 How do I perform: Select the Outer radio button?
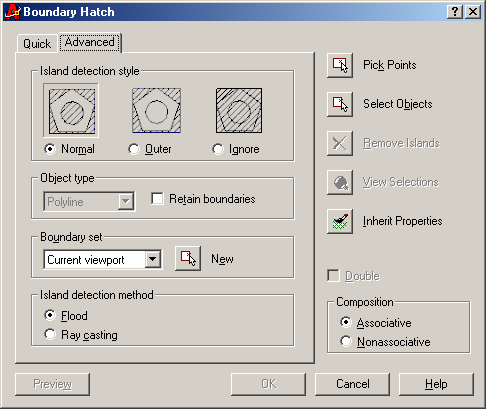[134, 149]
